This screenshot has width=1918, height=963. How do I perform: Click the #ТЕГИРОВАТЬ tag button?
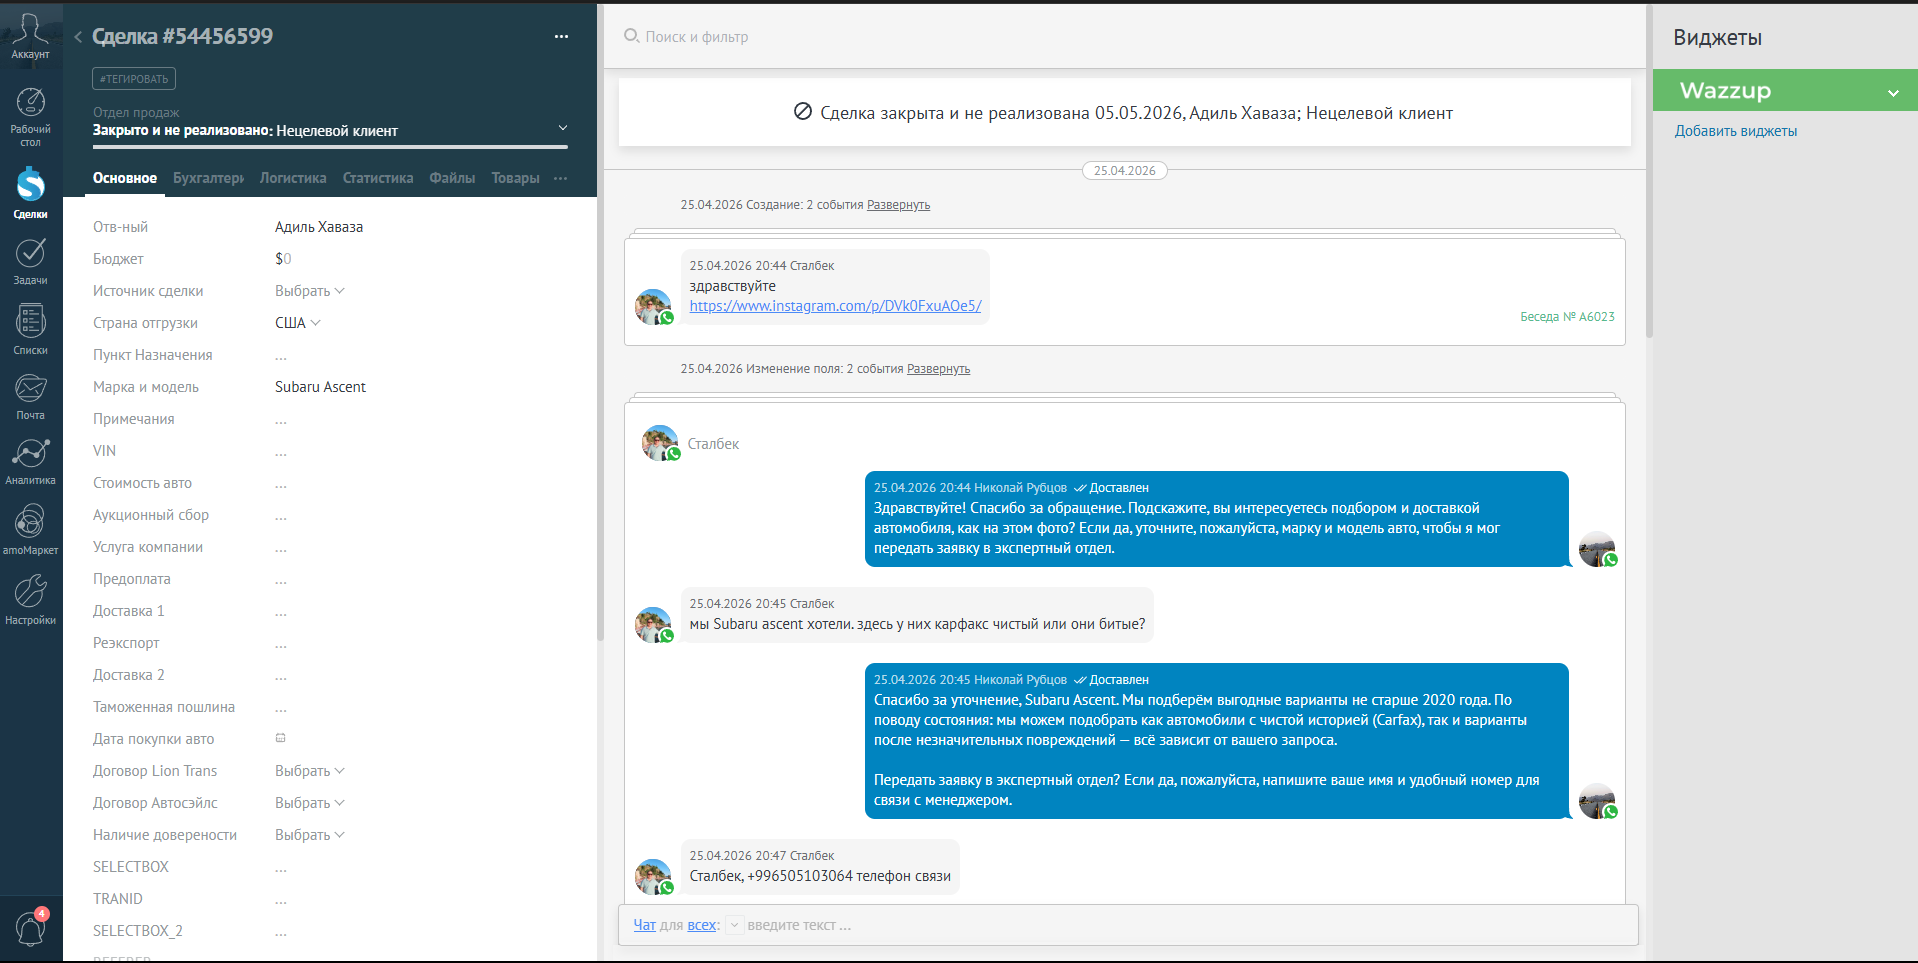click(134, 79)
